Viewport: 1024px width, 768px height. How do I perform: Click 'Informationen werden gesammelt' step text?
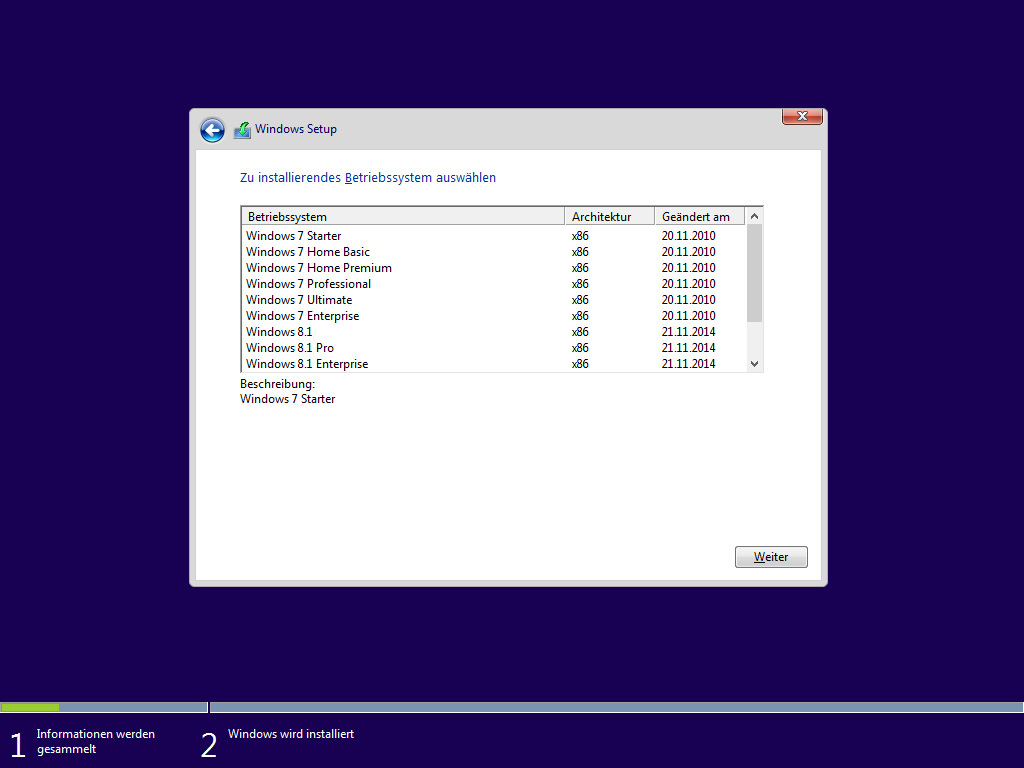pyautogui.click(x=95, y=741)
